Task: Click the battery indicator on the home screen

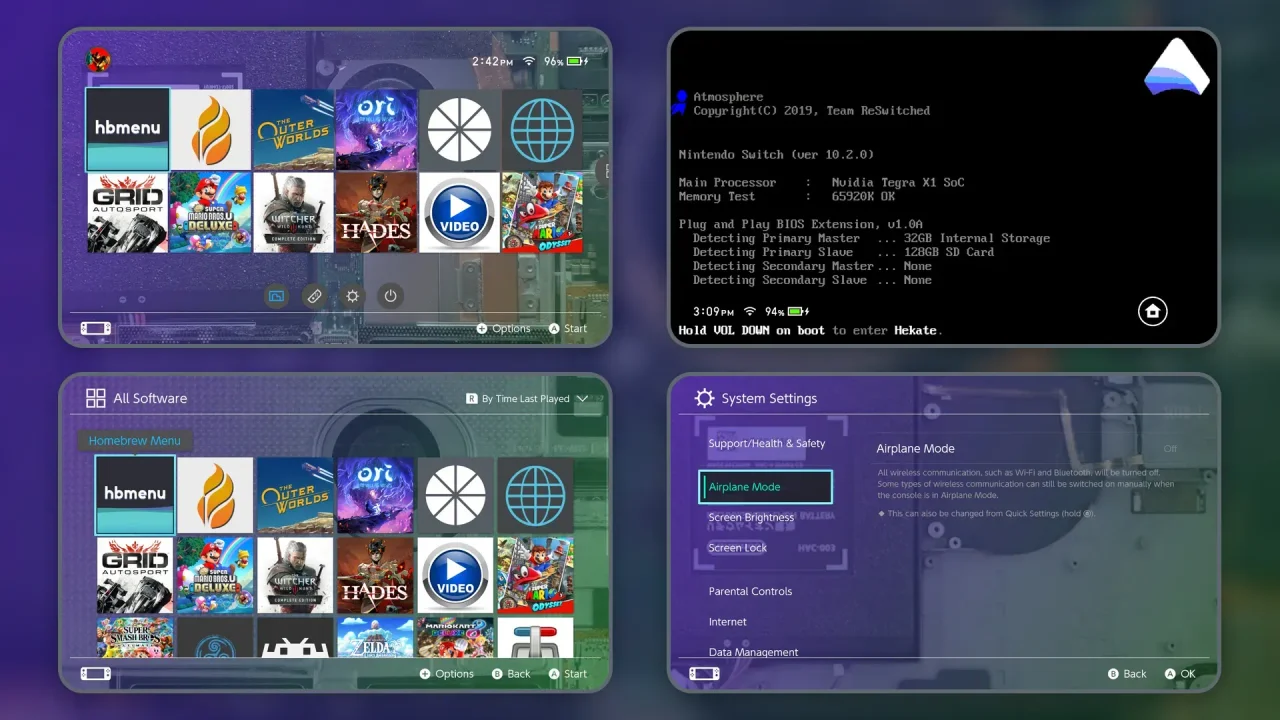Action: coord(578,61)
